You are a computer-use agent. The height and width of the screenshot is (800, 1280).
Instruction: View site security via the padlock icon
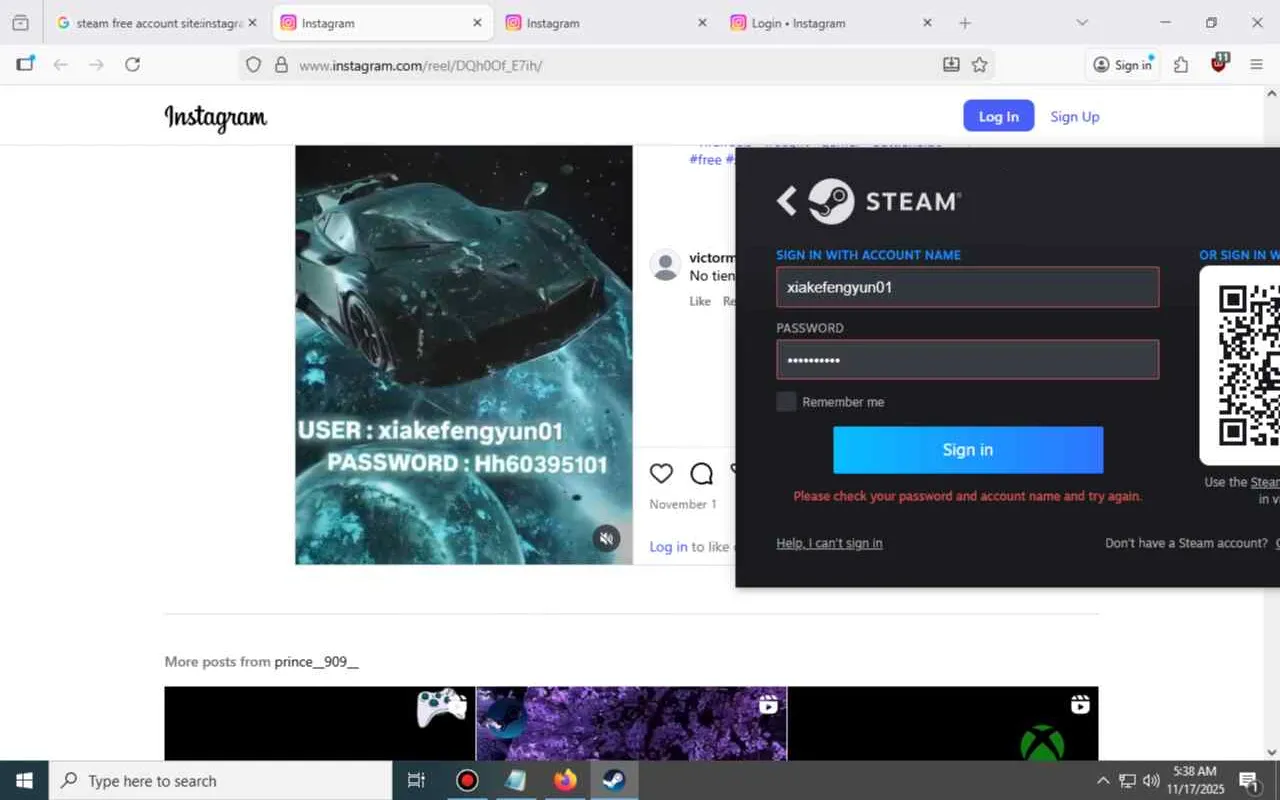[281, 65]
